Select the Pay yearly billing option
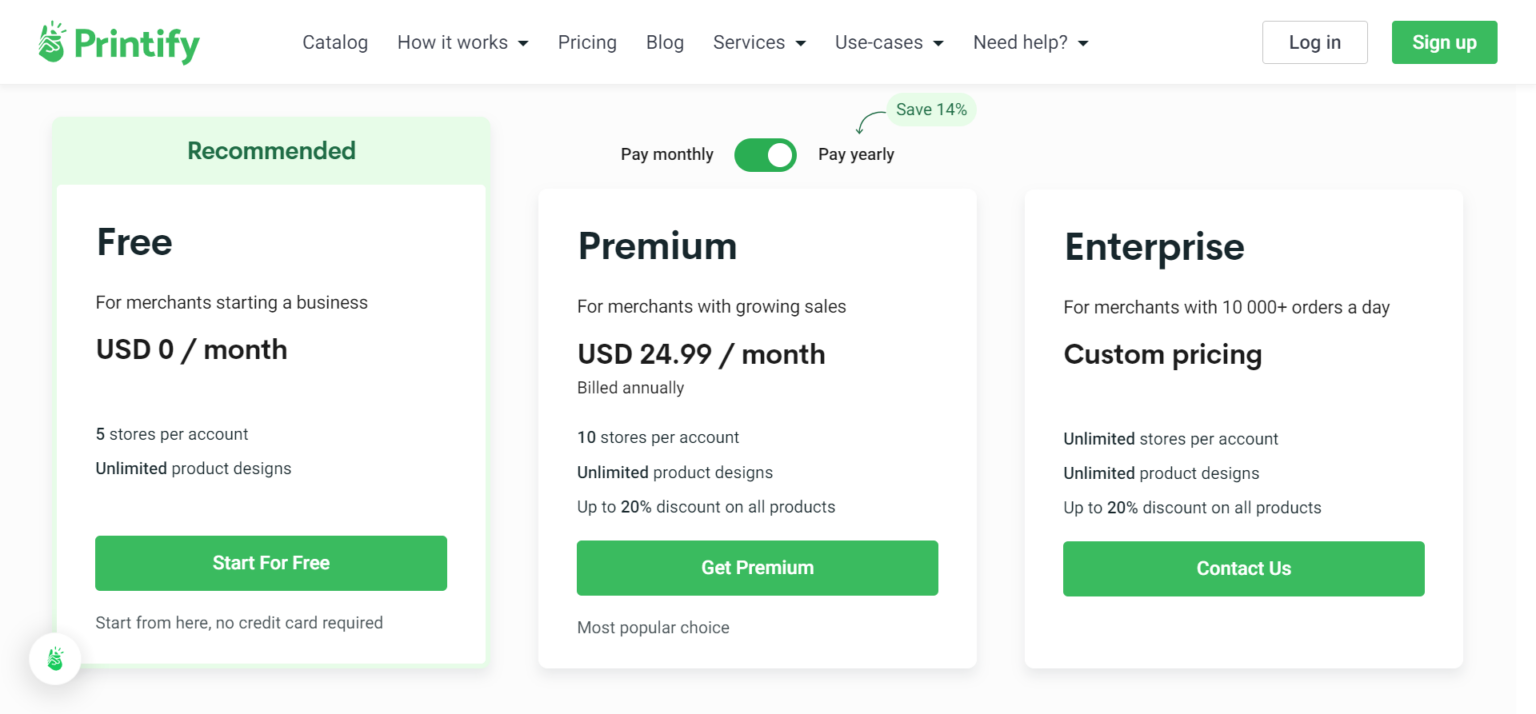 [856, 155]
